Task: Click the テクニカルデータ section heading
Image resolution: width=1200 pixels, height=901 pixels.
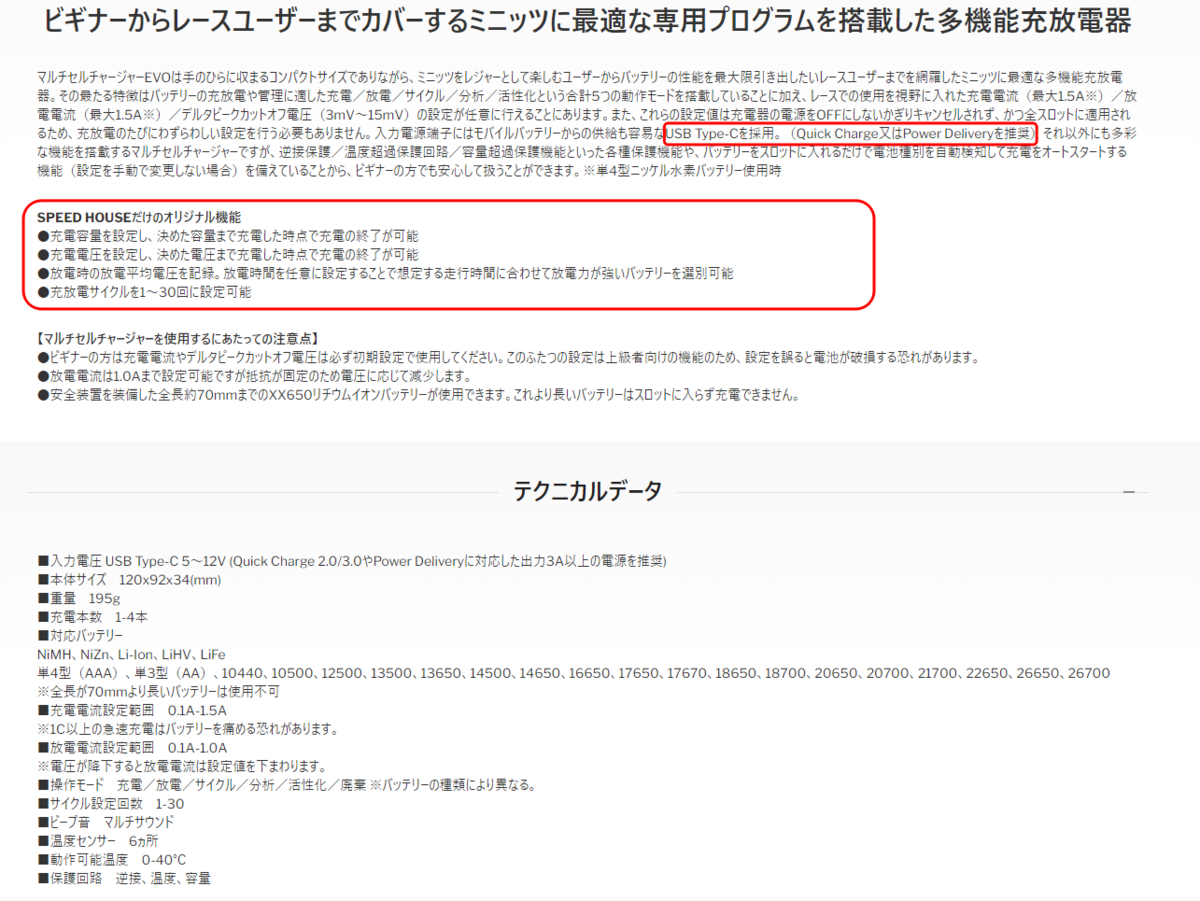Action: tap(587, 491)
